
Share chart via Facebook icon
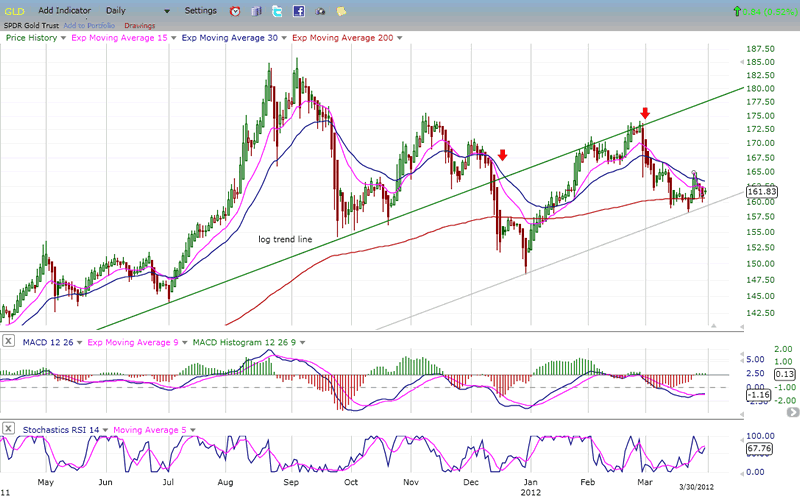pyautogui.click(x=298, y=11)
